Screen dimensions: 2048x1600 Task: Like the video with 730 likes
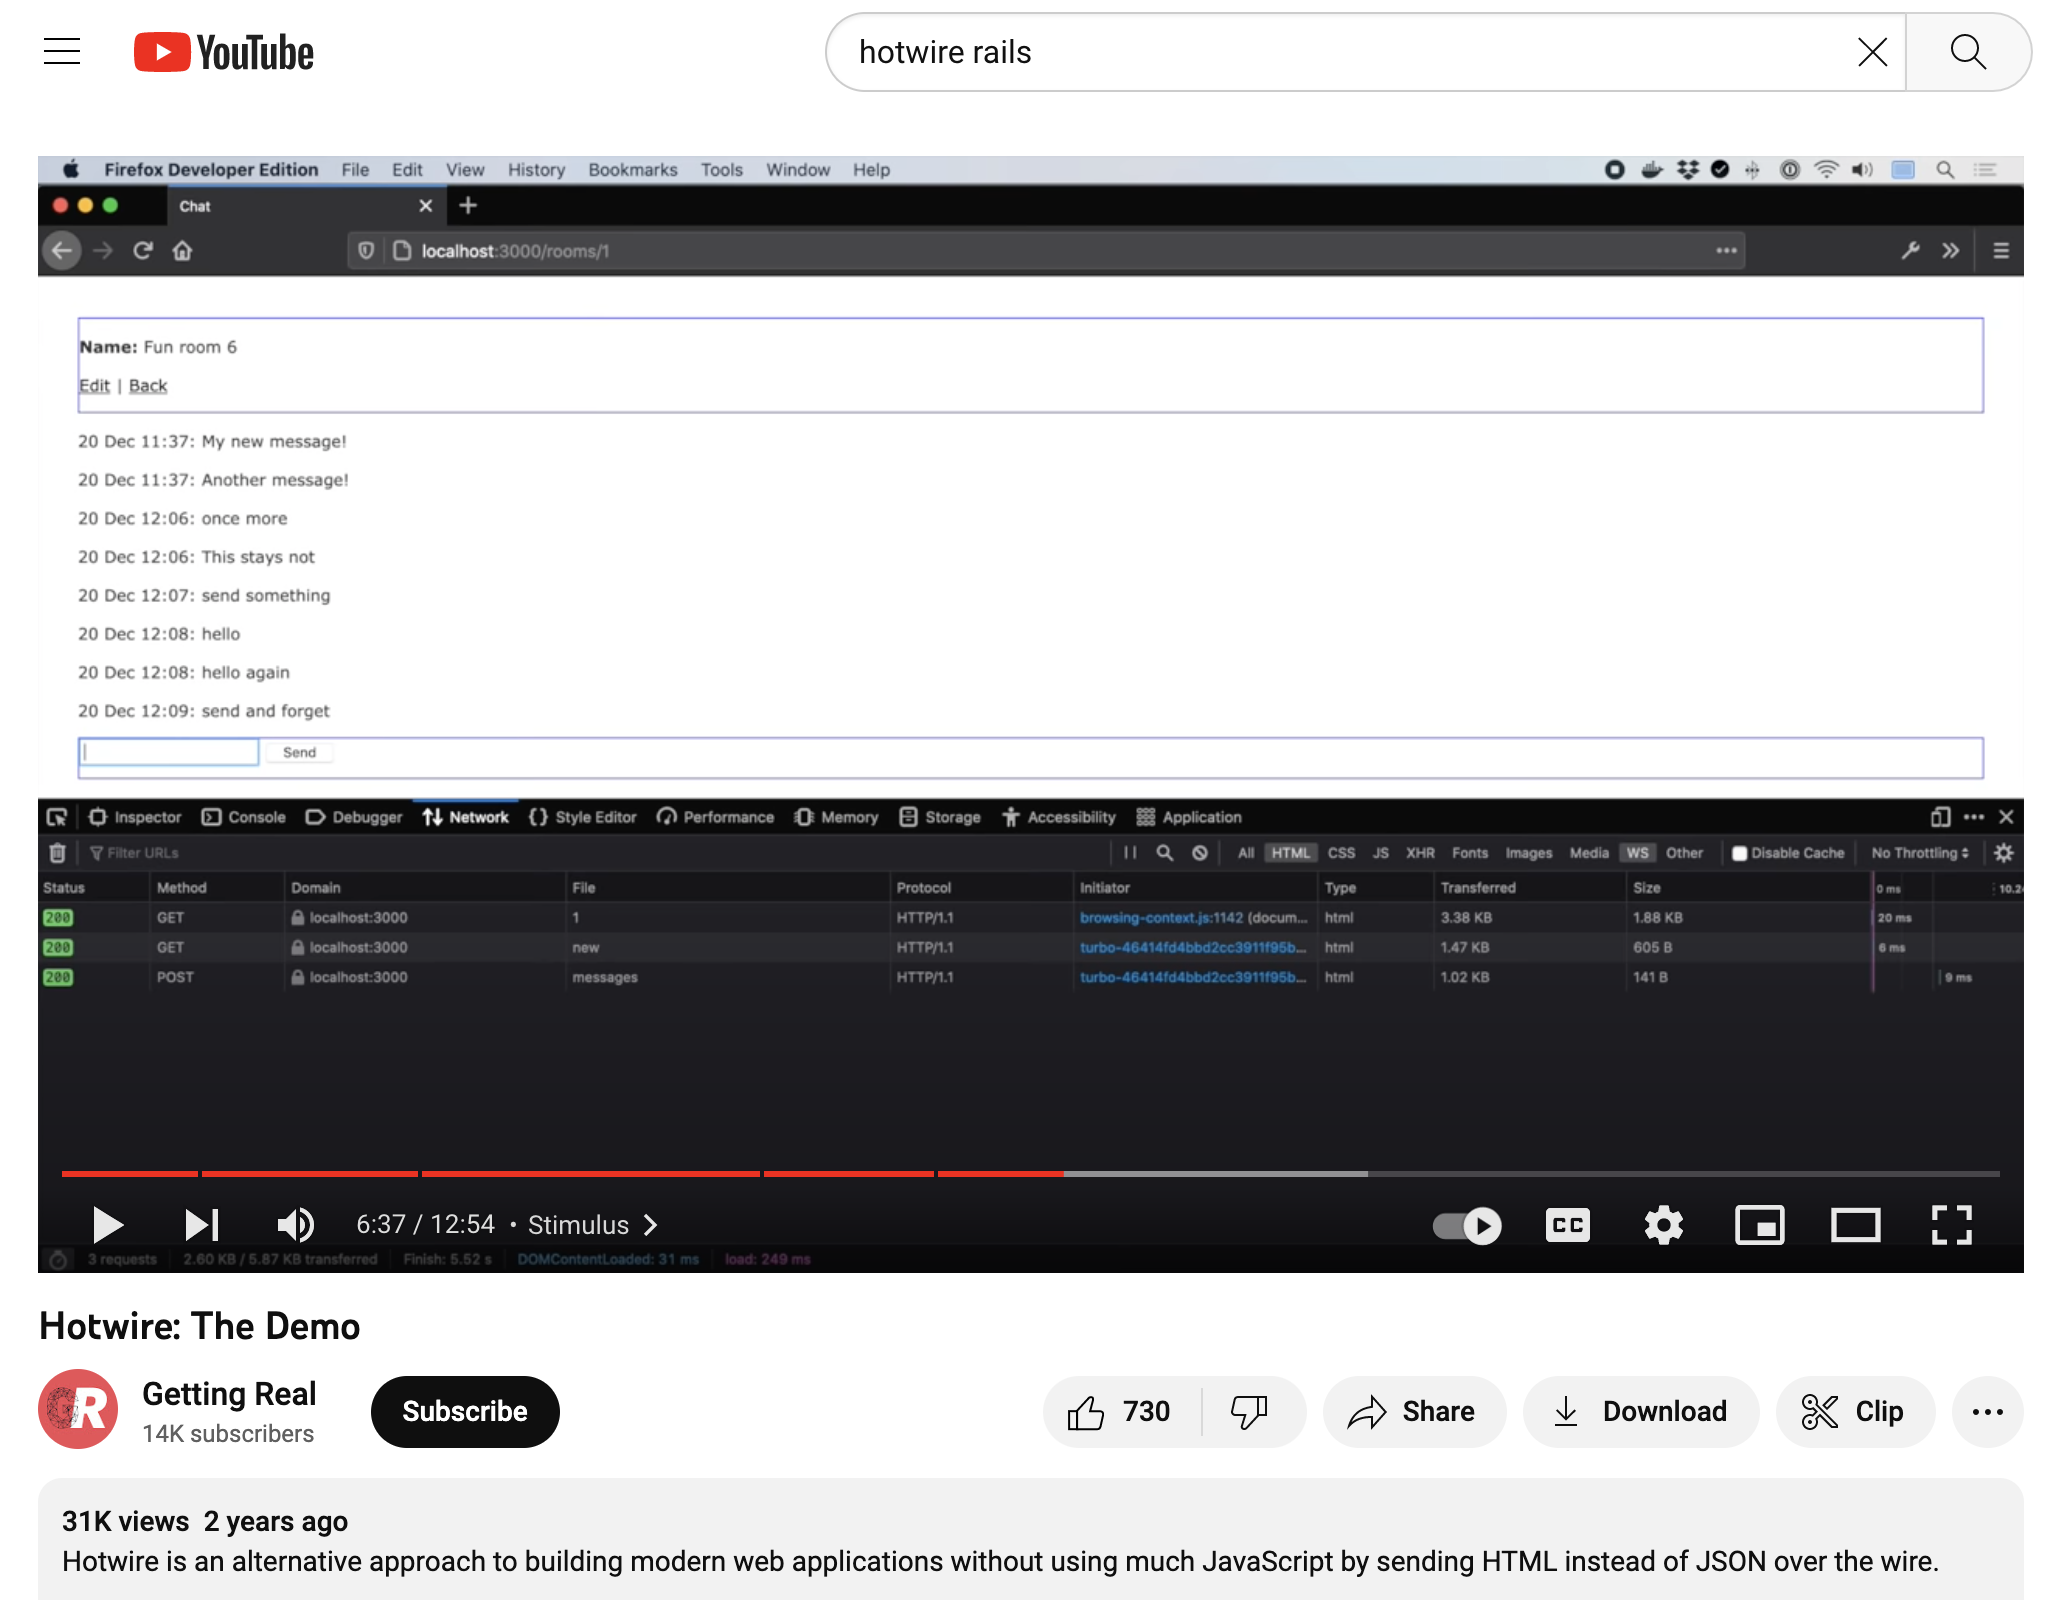(1122, 1411)
